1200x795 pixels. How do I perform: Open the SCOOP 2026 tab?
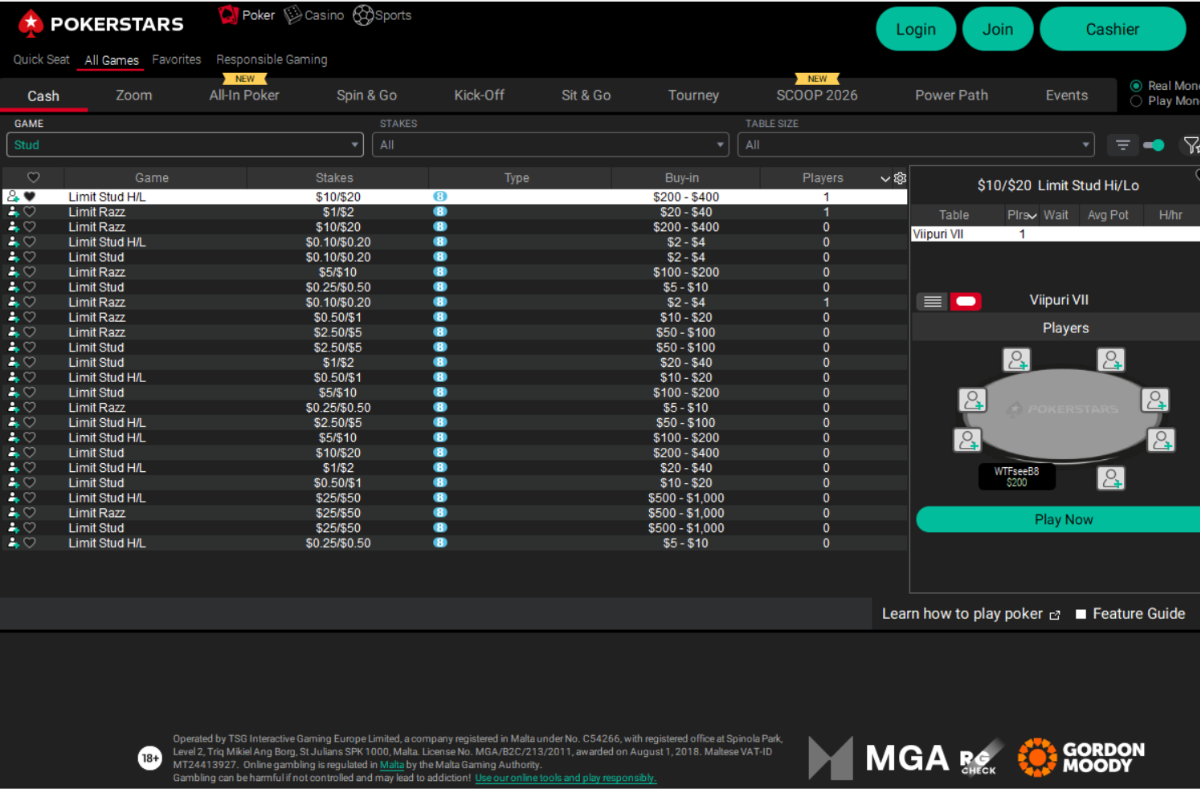pos(817,96)
